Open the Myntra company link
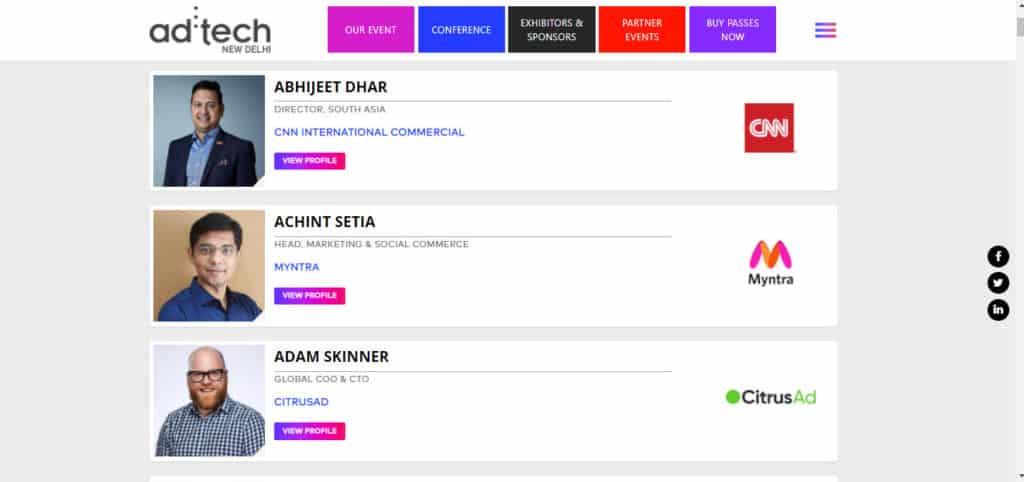The image size is (1024, 482). coord(296,267)
